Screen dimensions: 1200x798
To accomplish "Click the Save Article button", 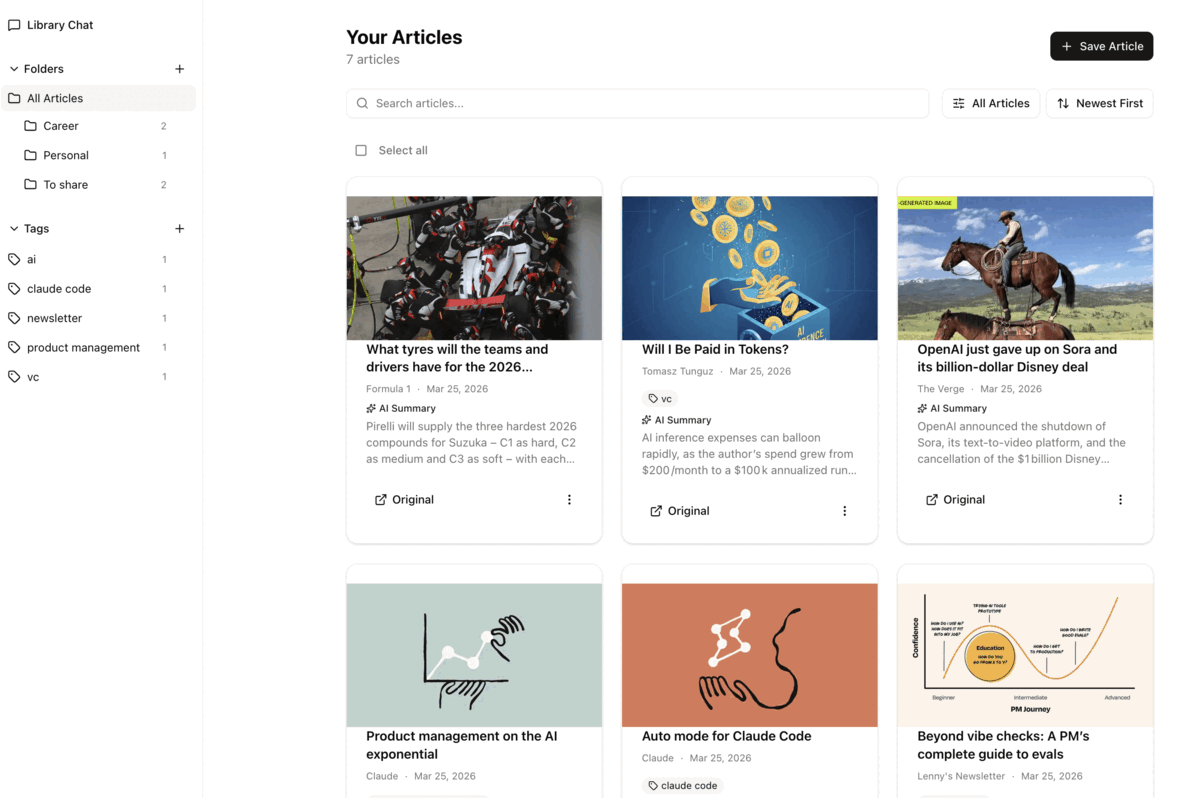I will coord(1101,46).
